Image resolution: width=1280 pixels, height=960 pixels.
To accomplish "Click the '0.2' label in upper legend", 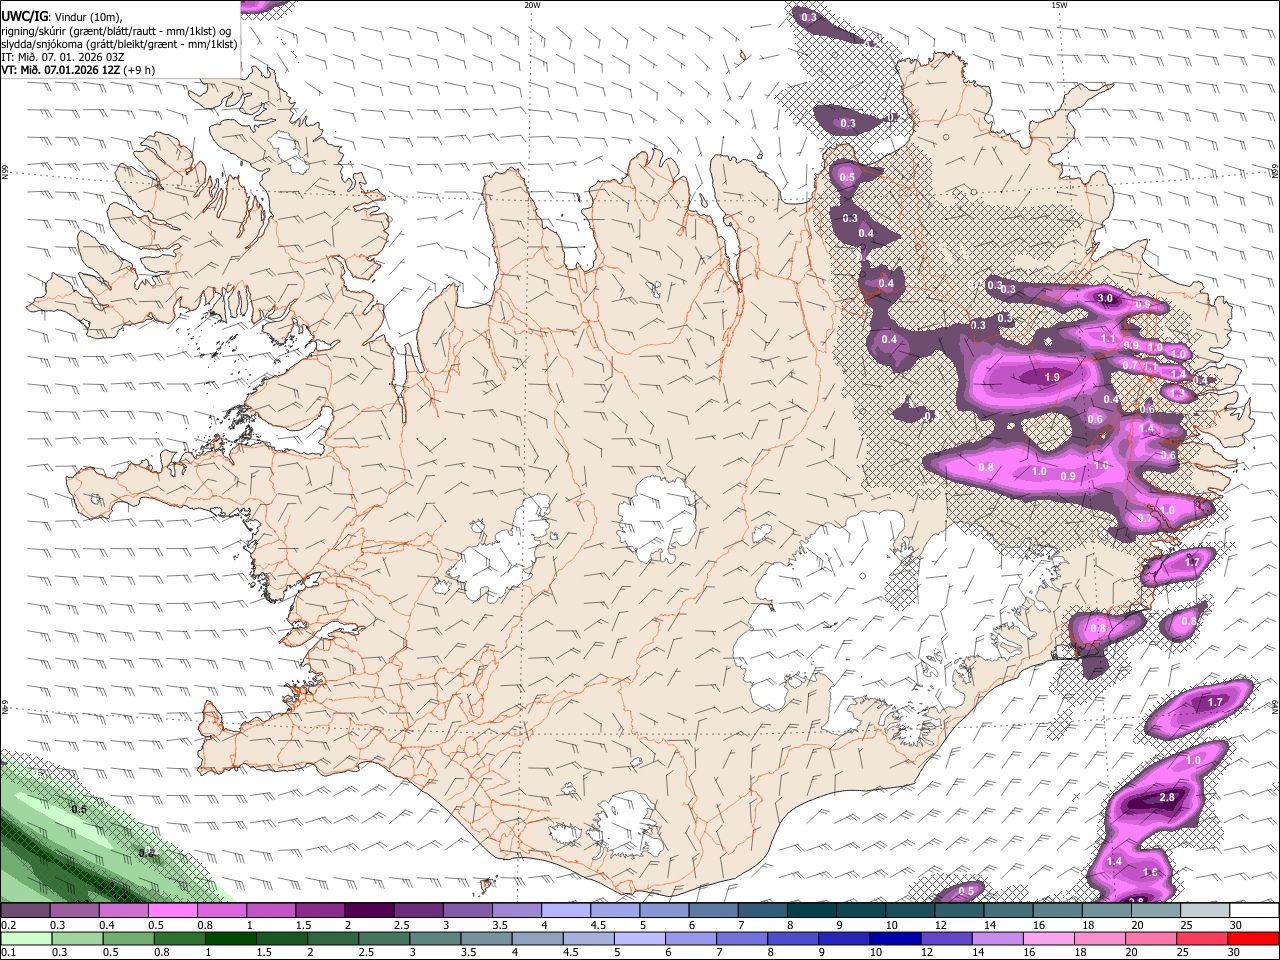I will pyautogui.click(x=9, y=926).
